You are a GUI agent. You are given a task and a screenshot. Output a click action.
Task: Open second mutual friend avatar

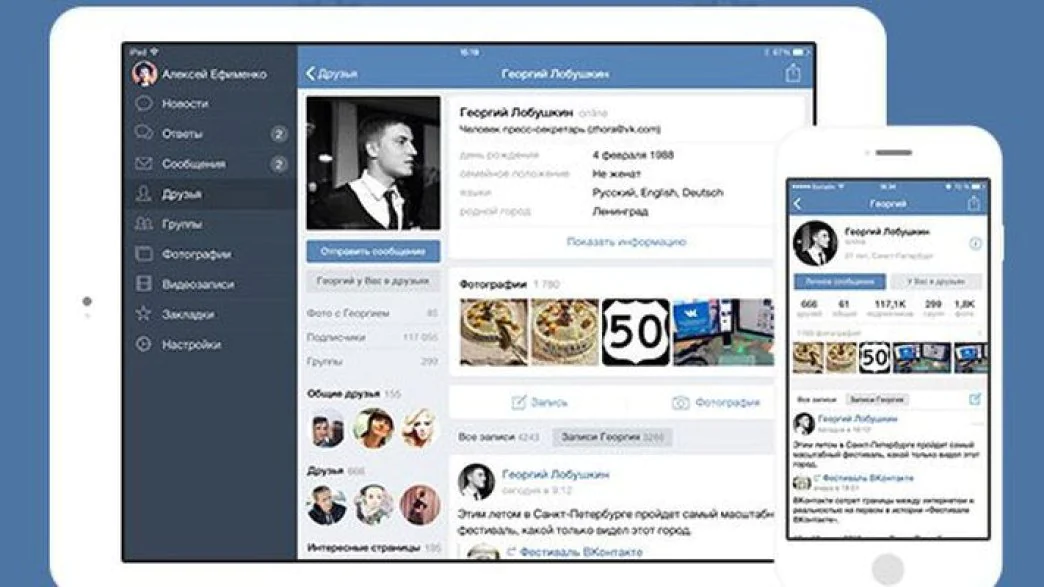tap(373, 429)
